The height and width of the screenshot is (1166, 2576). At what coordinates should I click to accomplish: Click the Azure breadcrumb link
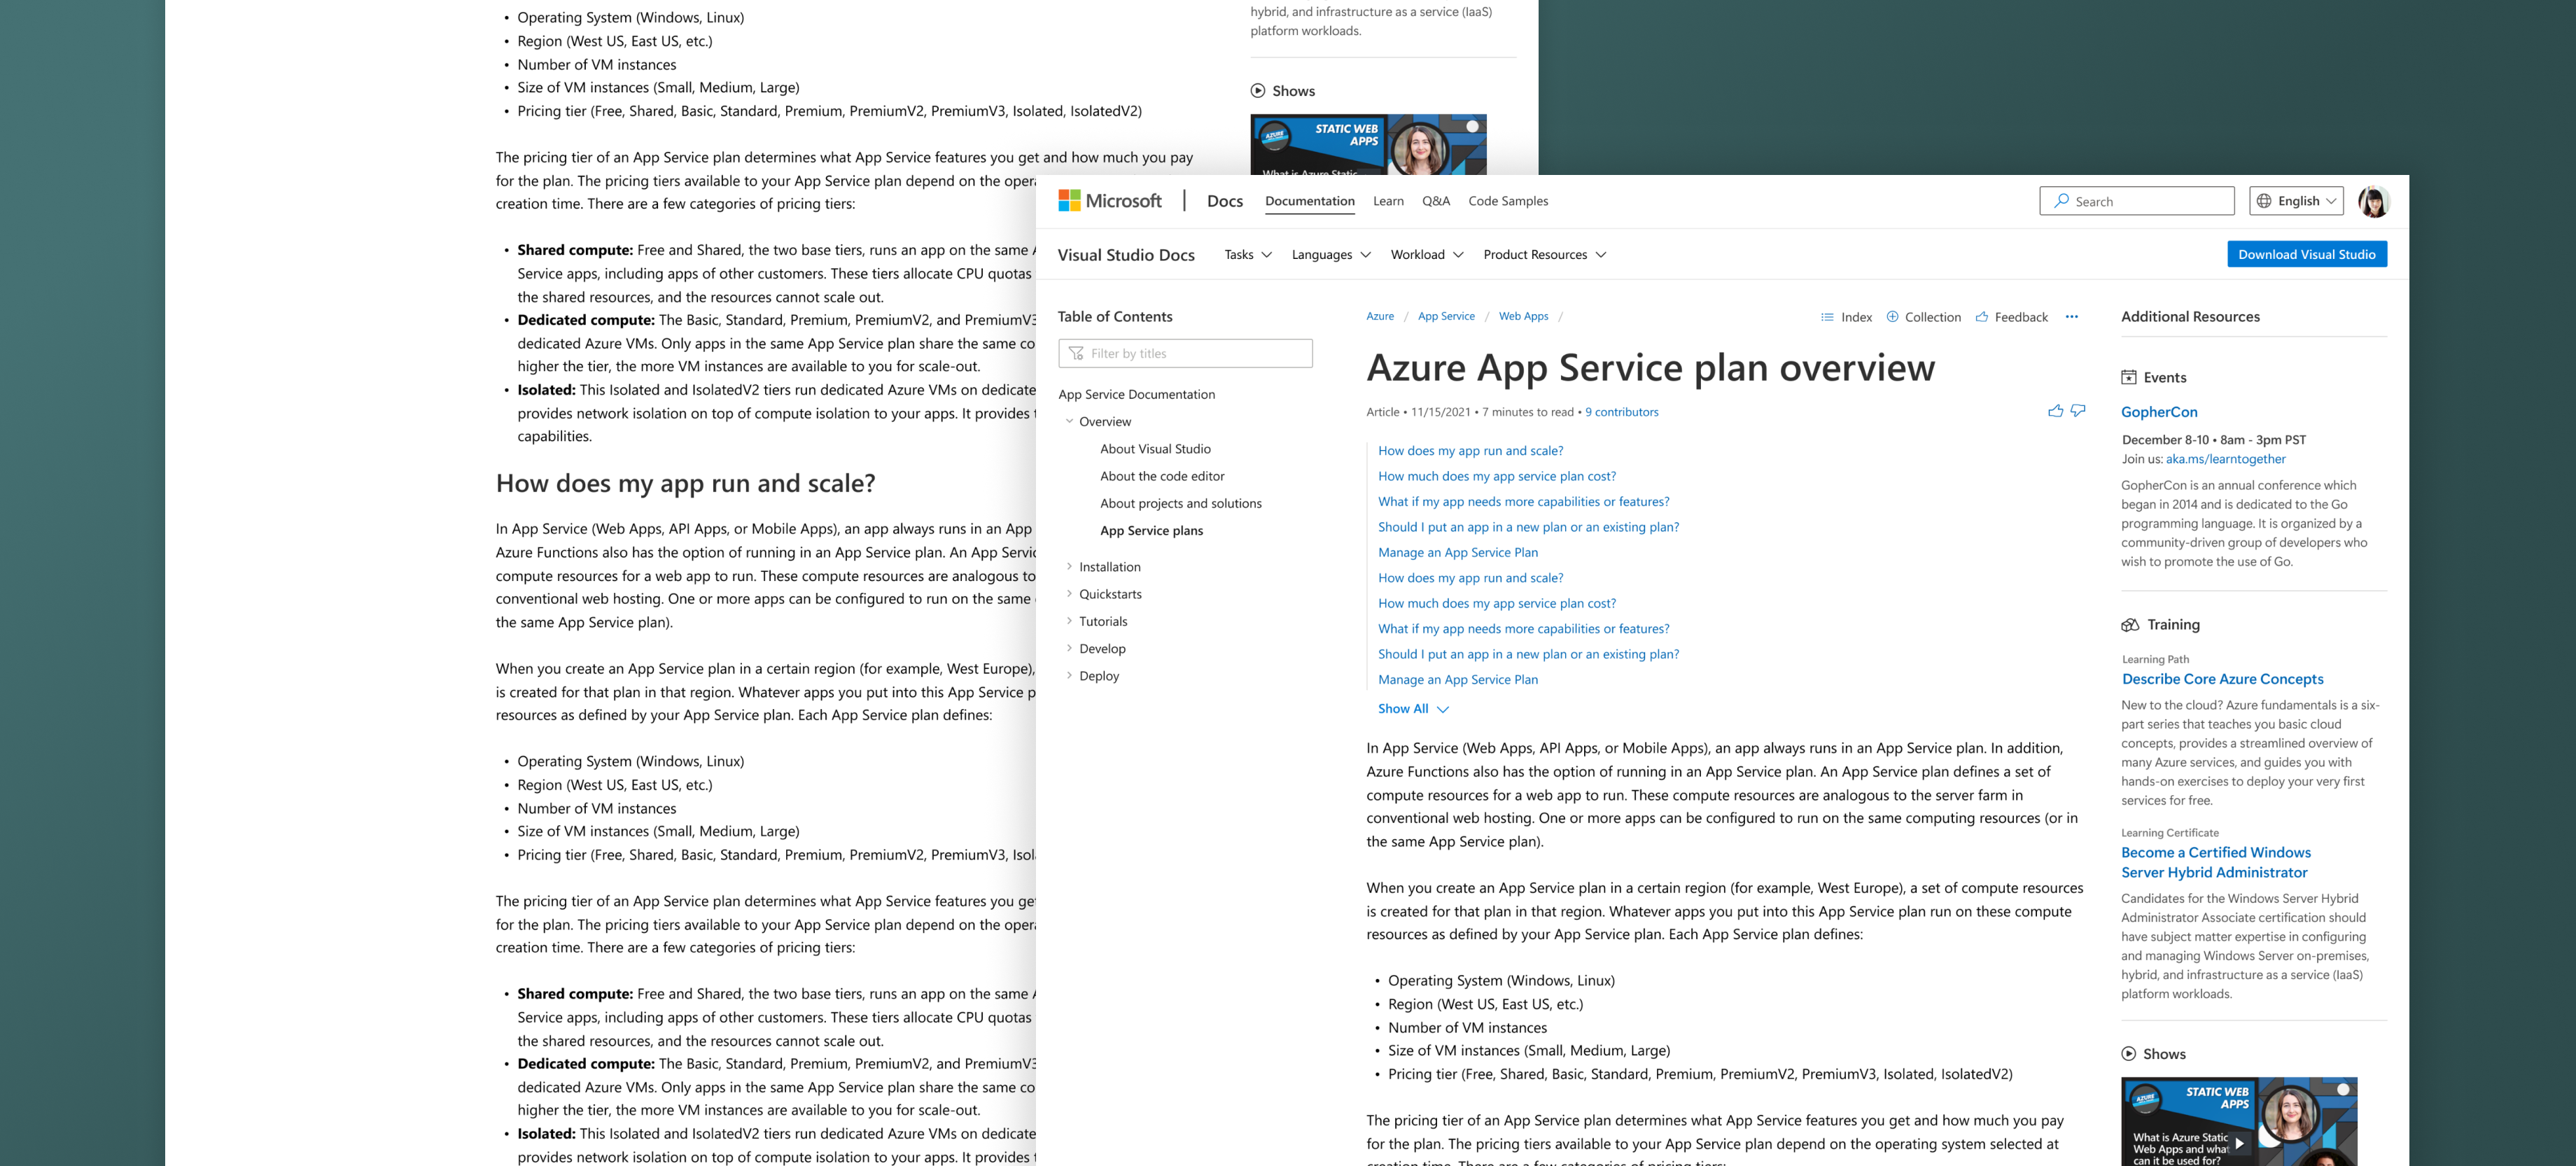tap(1380, 316)
